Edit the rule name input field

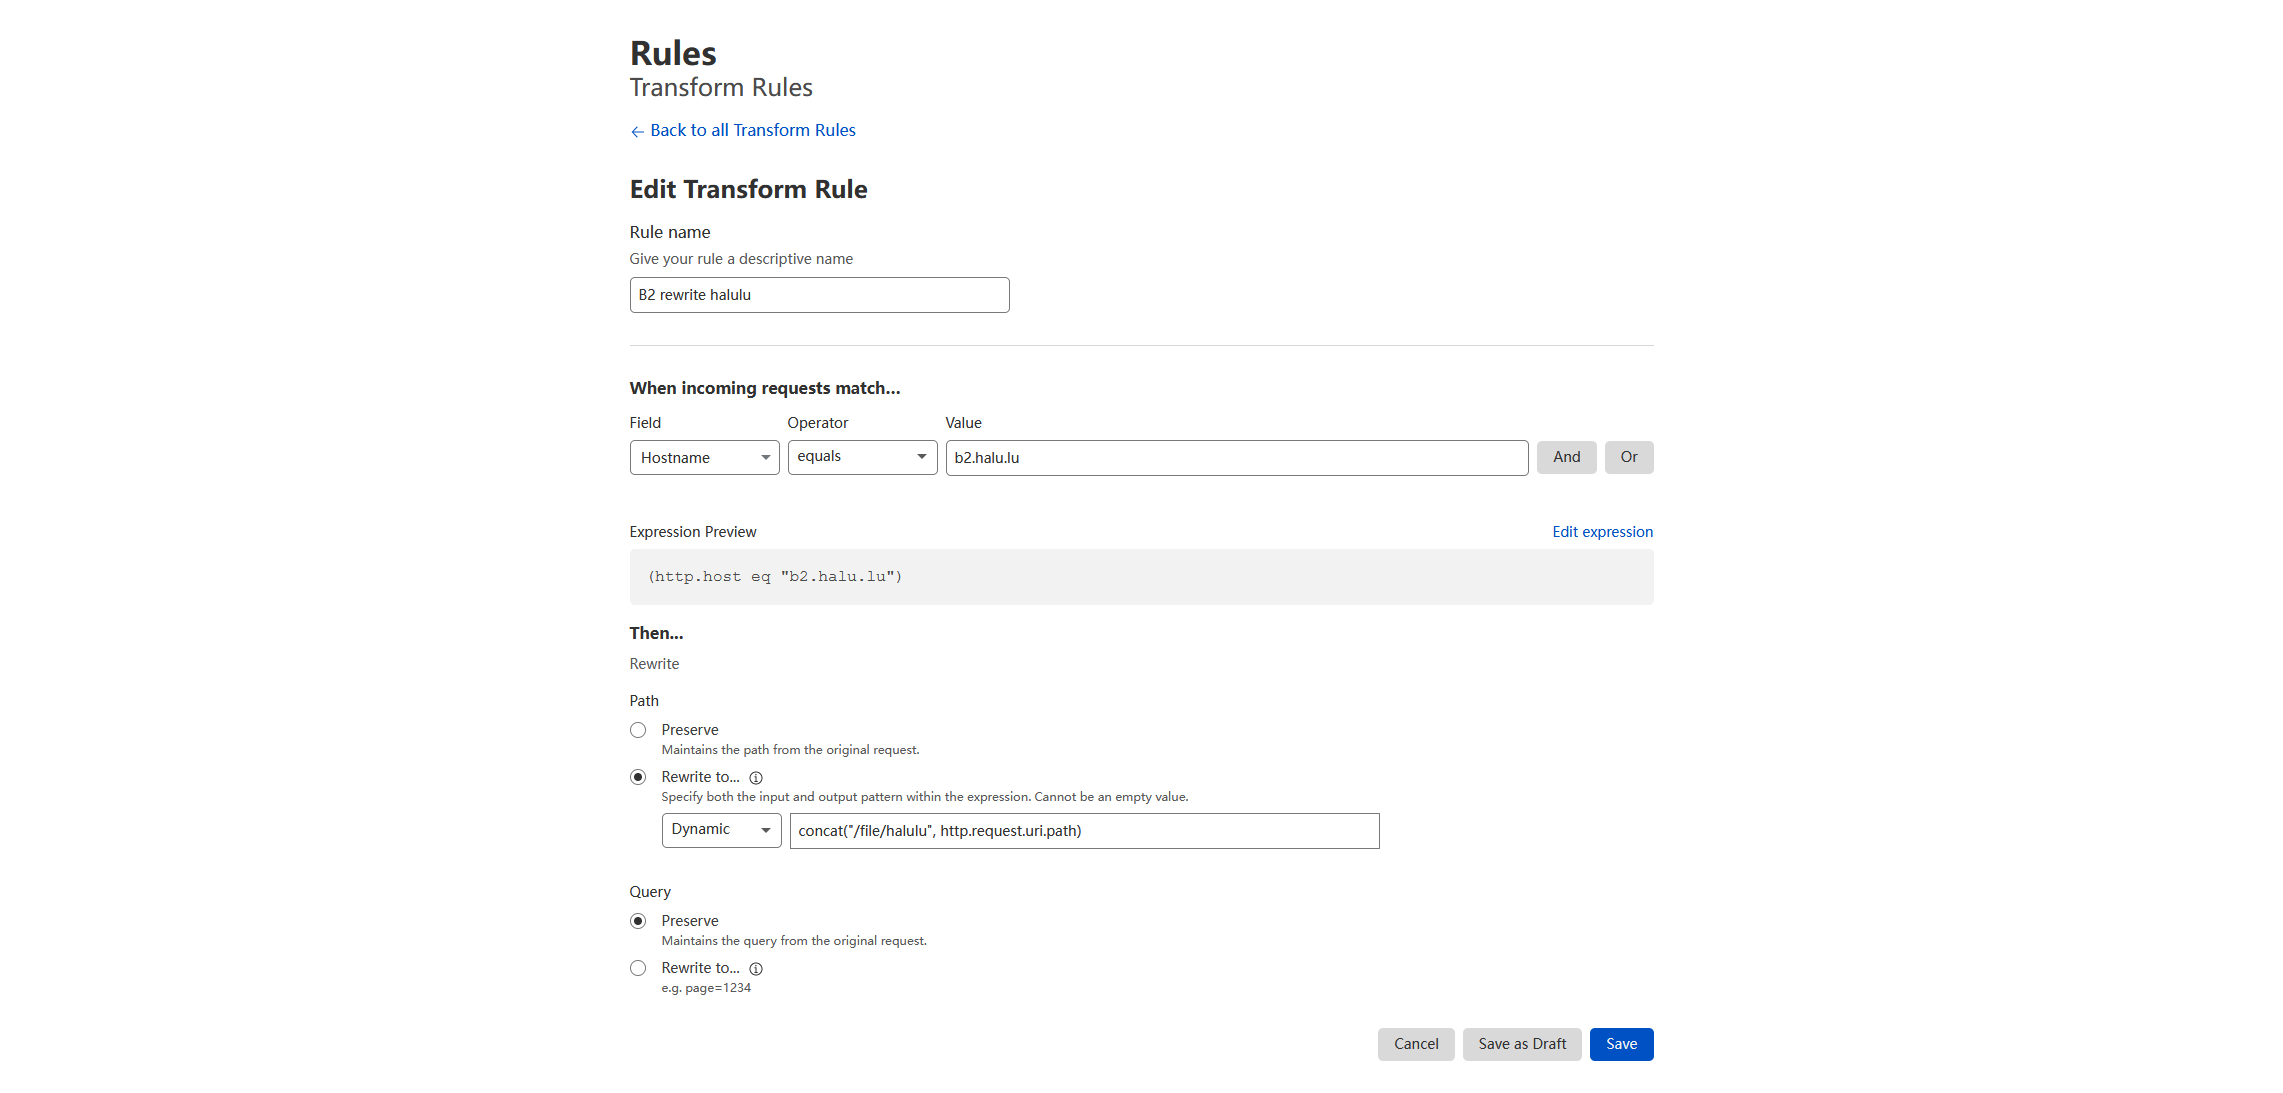point(818,294)
